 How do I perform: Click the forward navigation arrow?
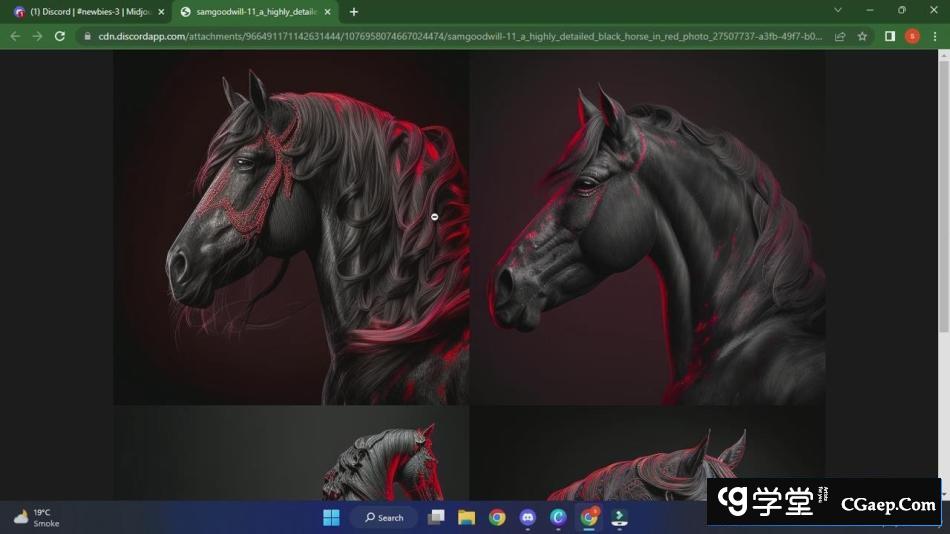37,36
